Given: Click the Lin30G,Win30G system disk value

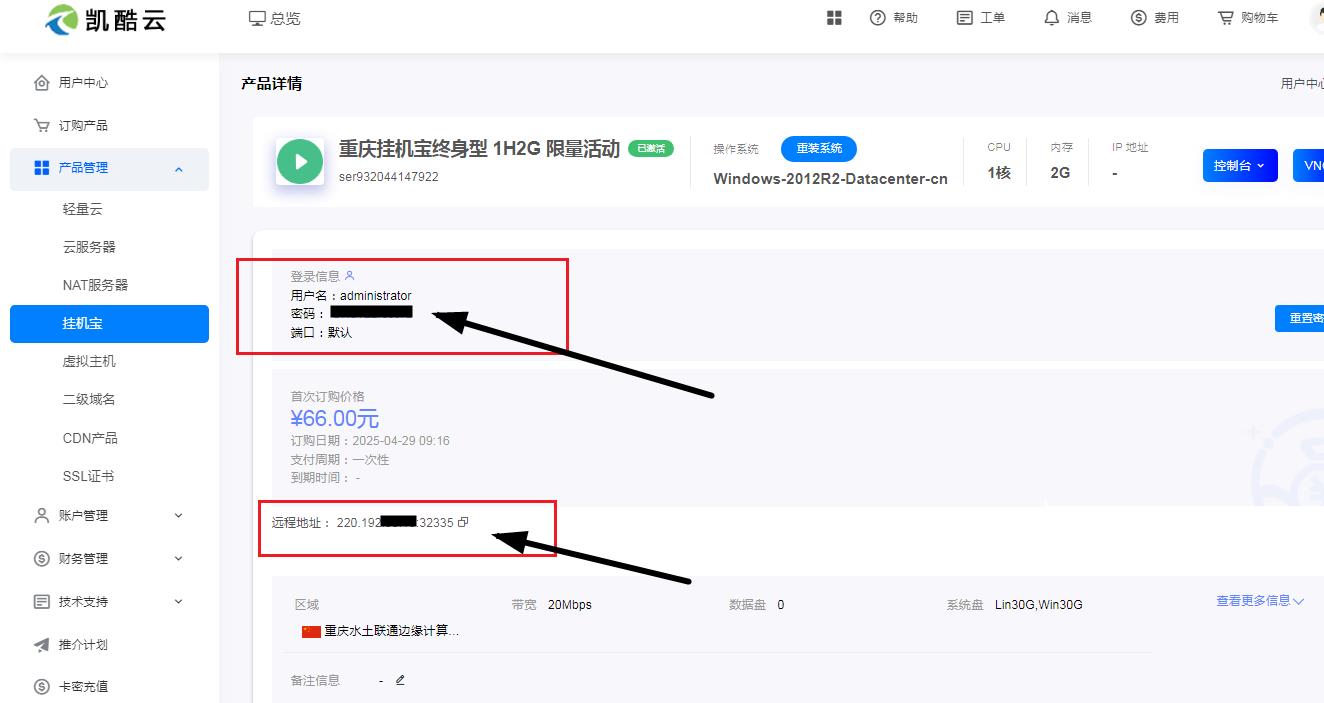Looking at the screenshot, I should click(x=1039, y=605).
